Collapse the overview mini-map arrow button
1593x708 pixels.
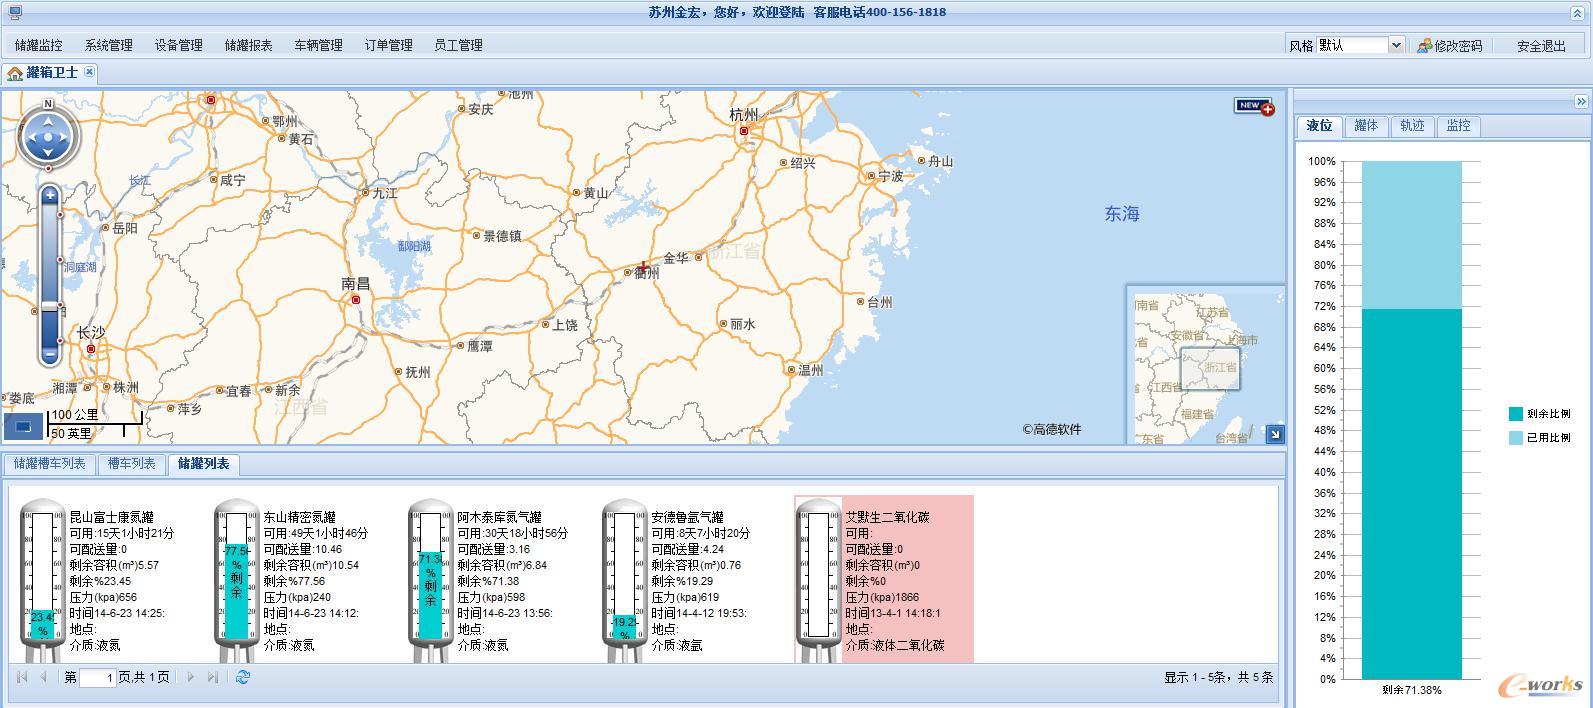click(1274, 434)
